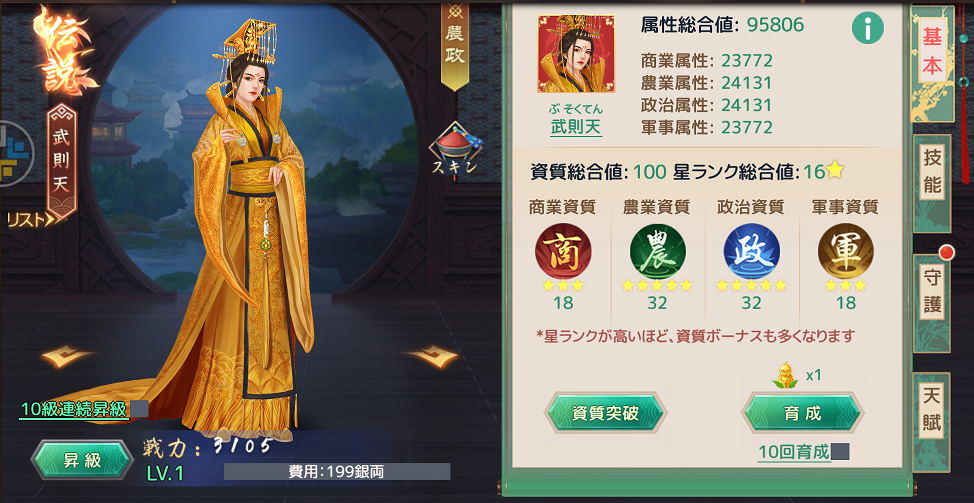Click the 武則天 portrait thumbnail
Screen dimensions: 974x503
pos(576,54)
